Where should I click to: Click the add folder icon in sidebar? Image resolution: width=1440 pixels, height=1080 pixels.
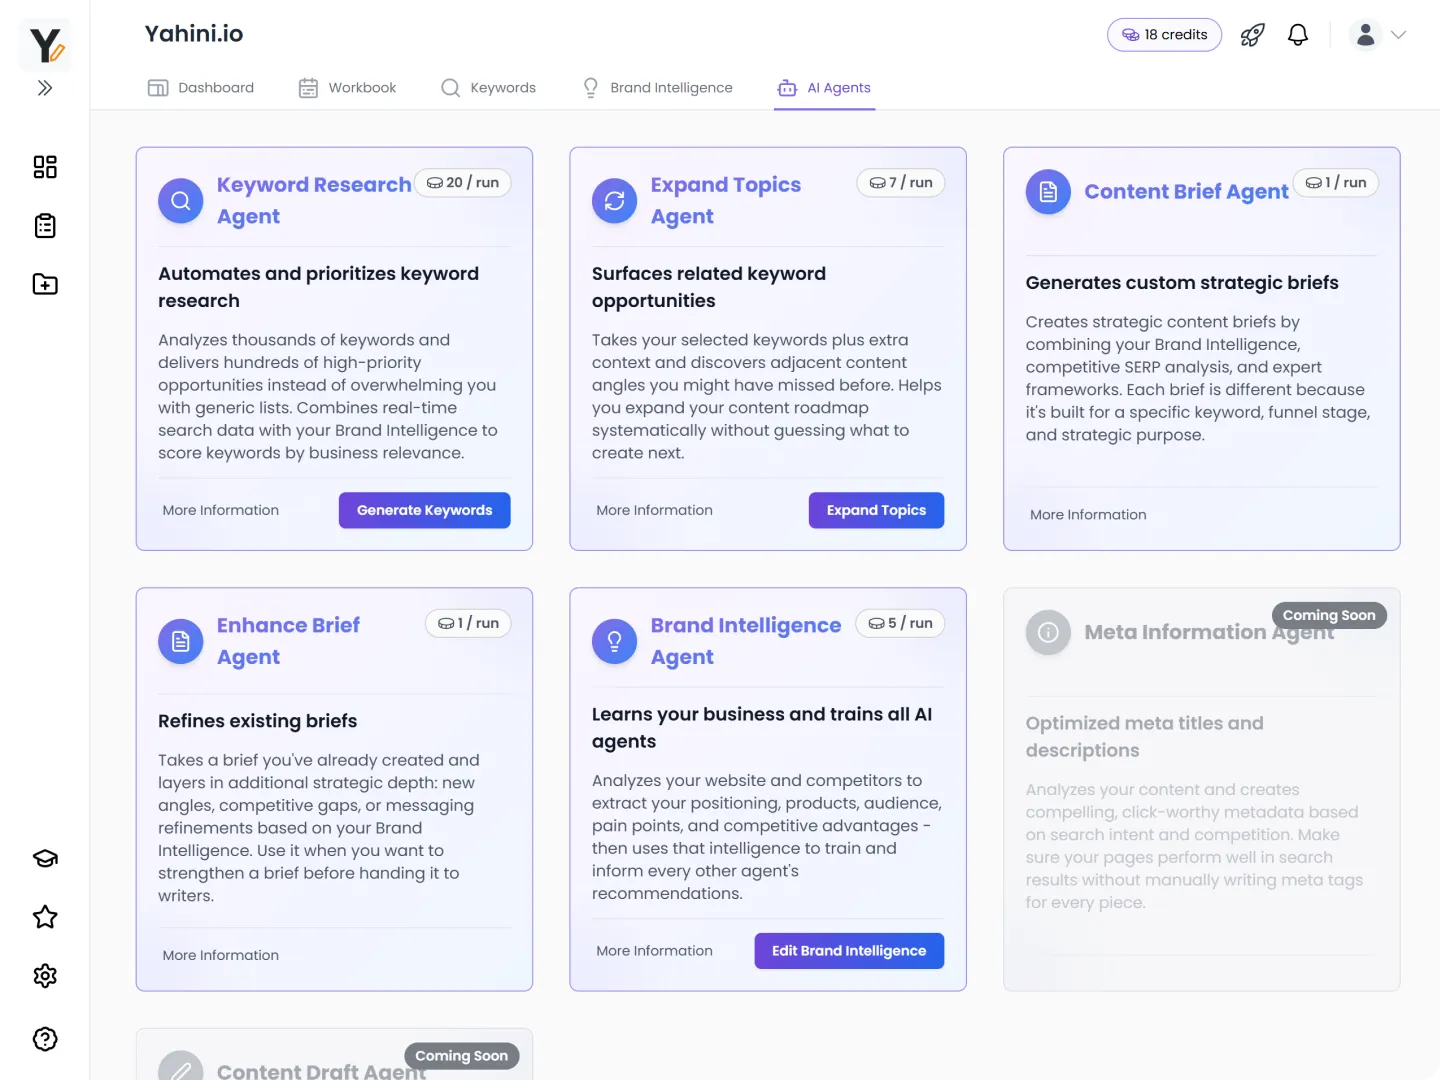(x=45, y=285)
